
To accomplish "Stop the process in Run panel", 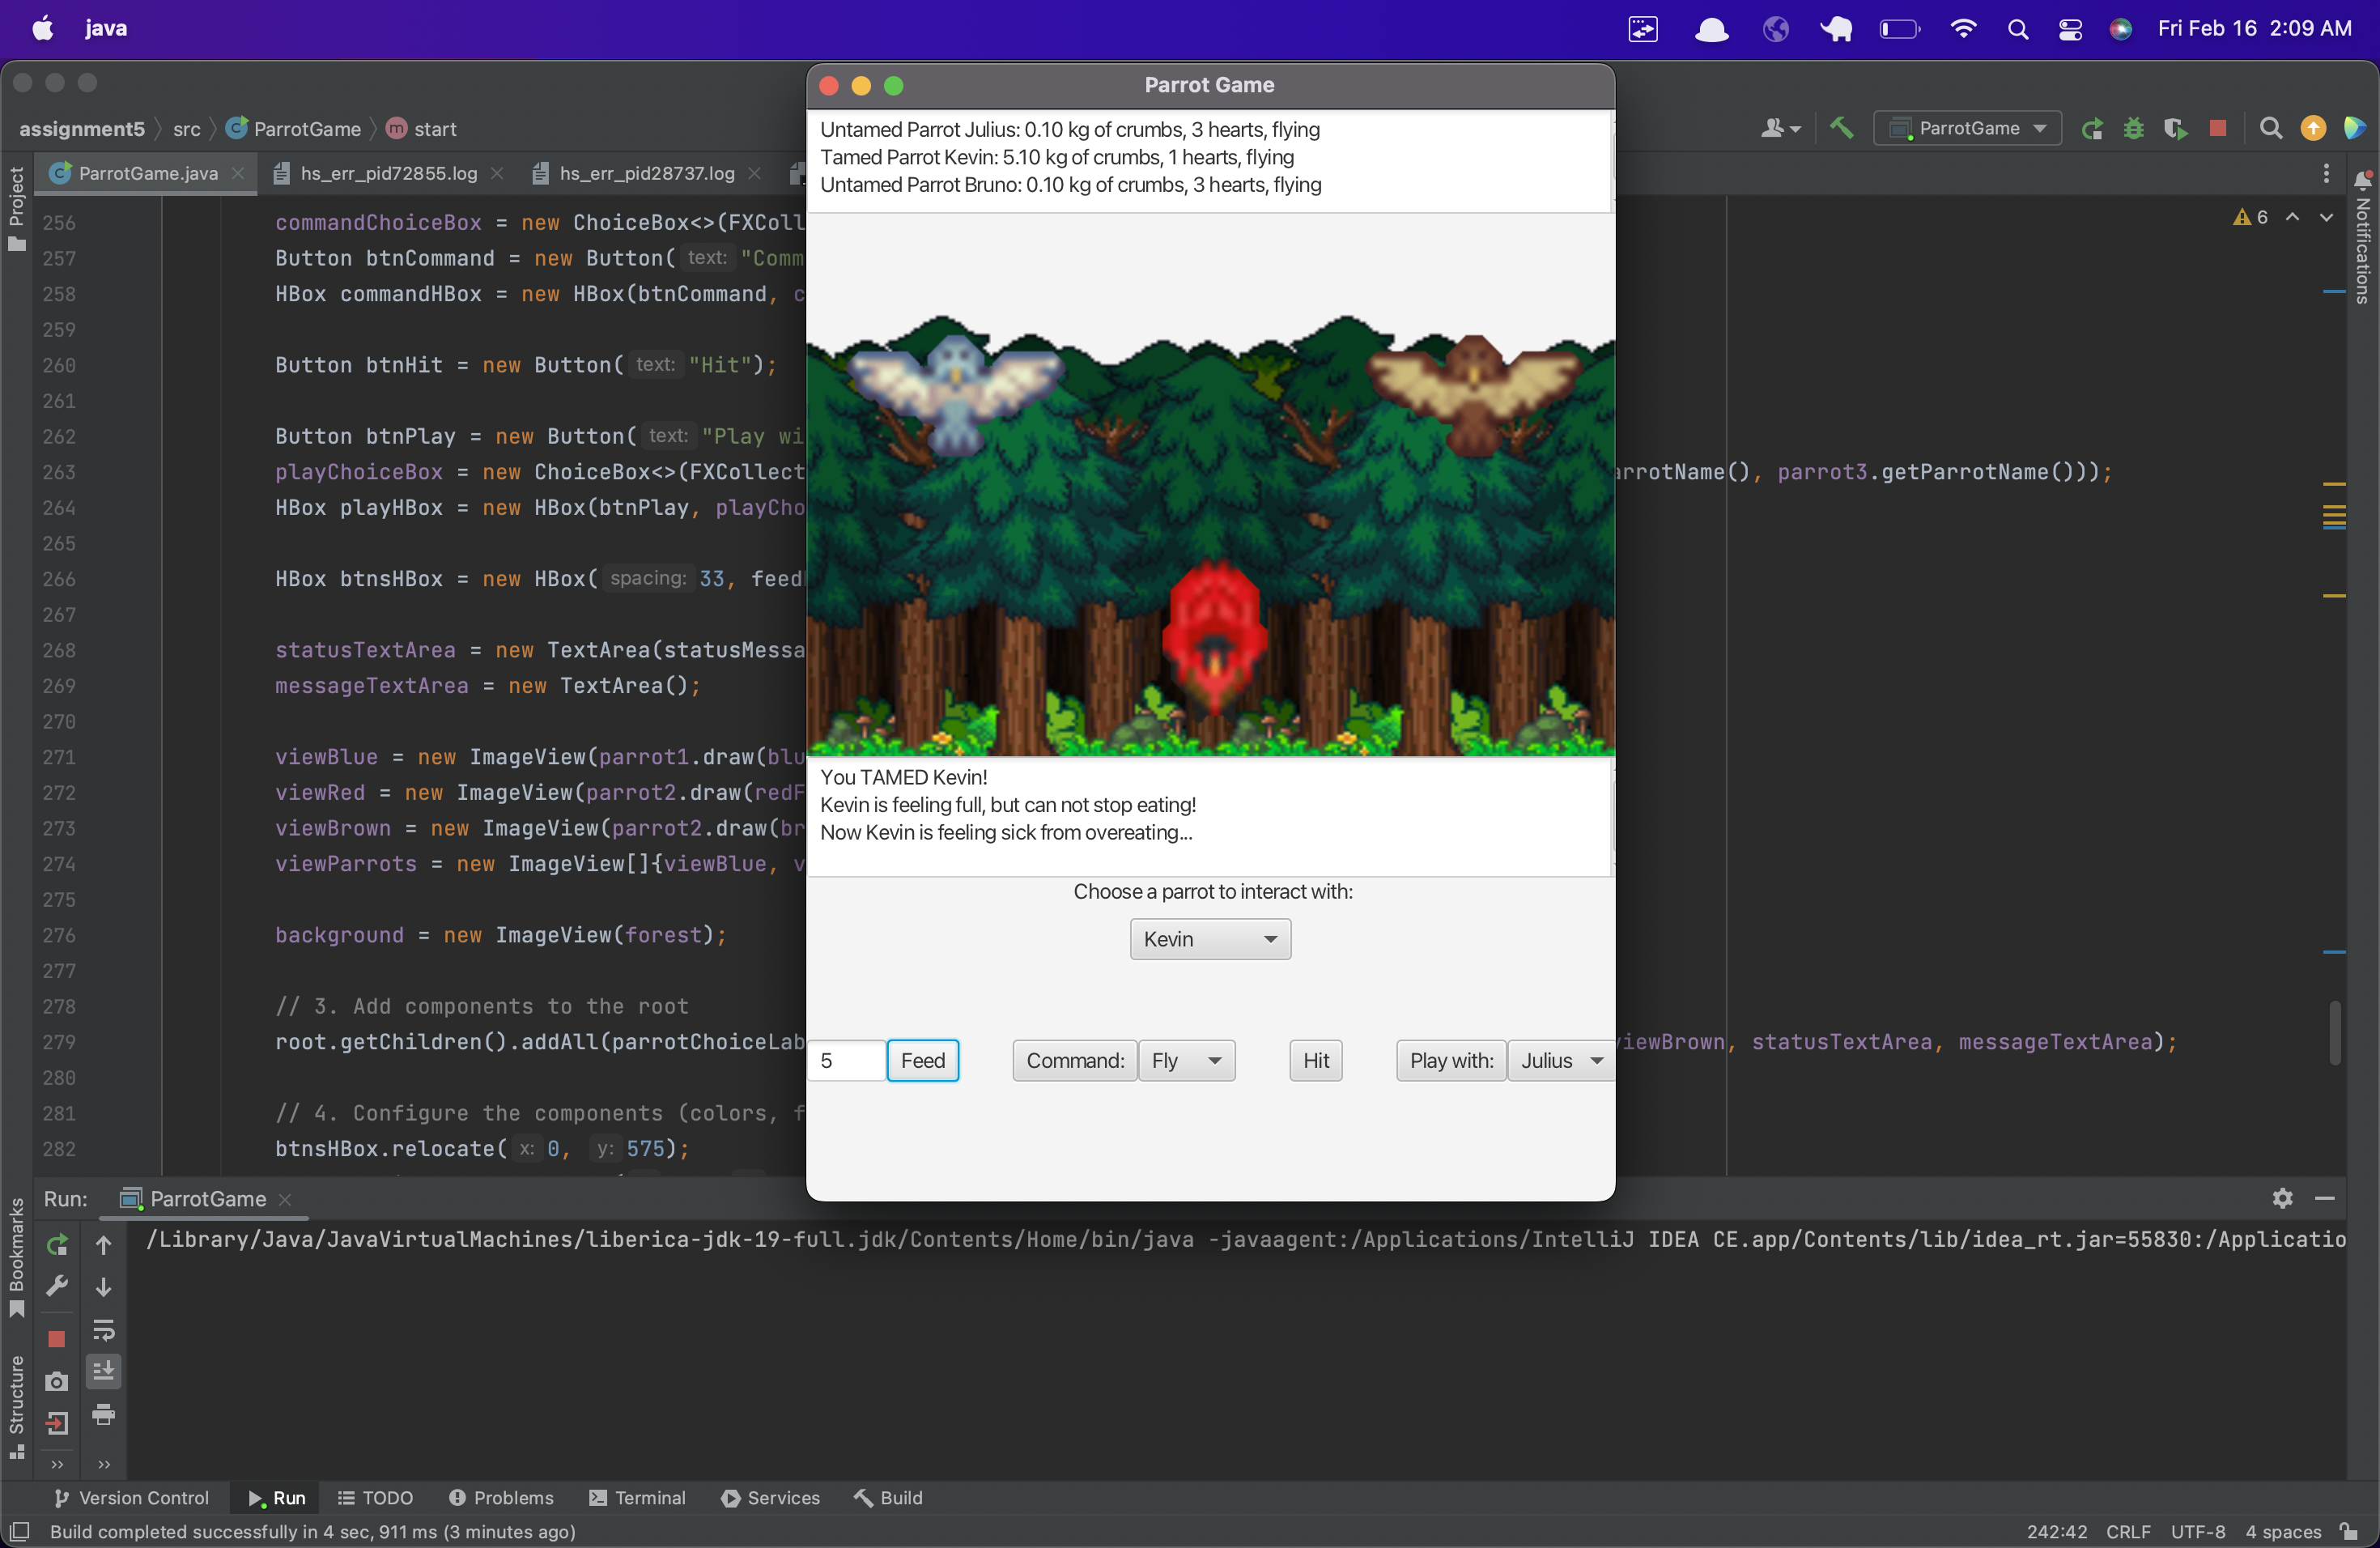I will tap(57, 1338).
